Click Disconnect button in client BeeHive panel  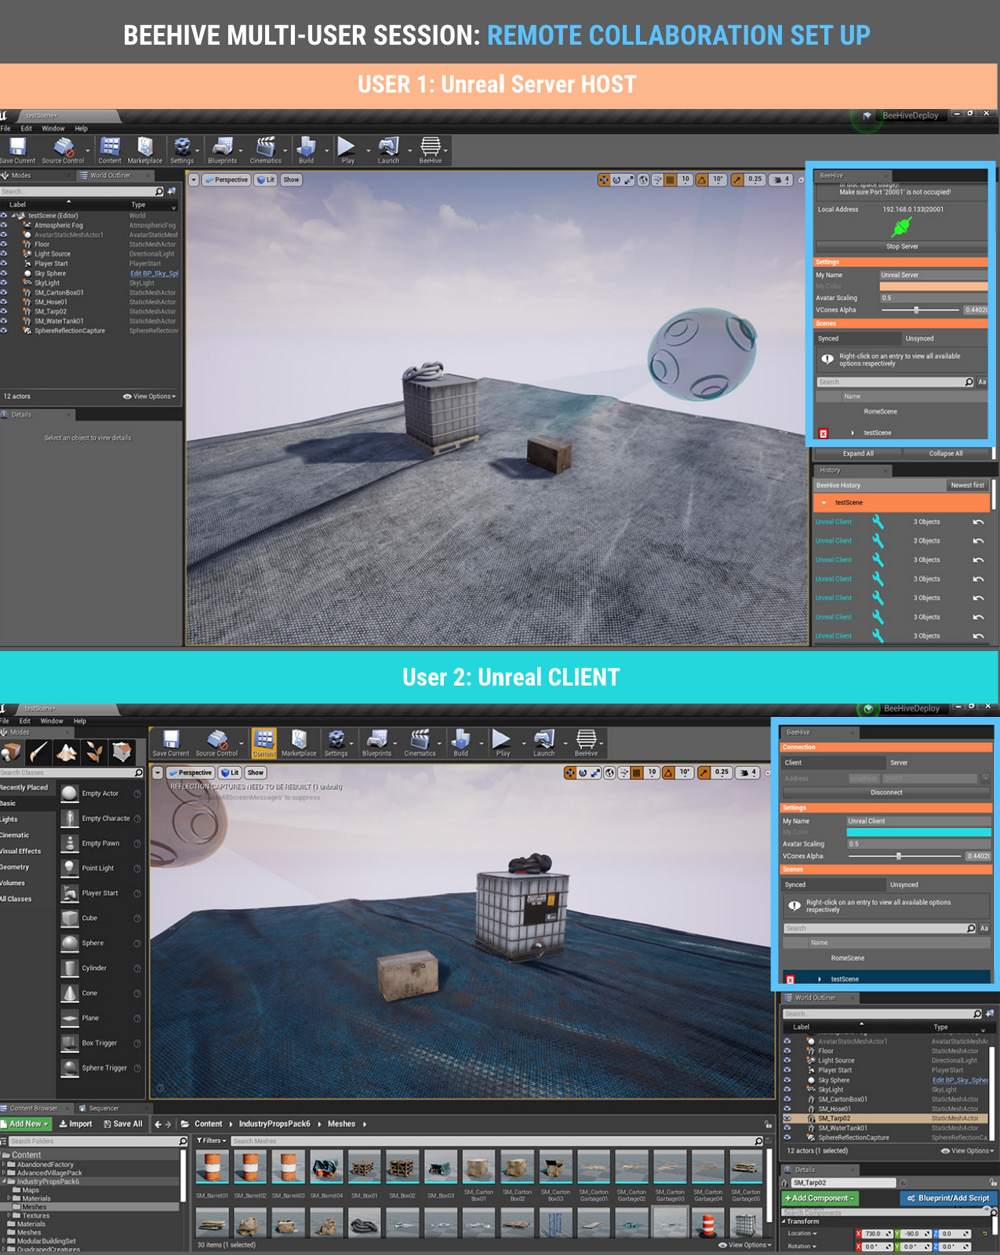(x=886, y=792)
